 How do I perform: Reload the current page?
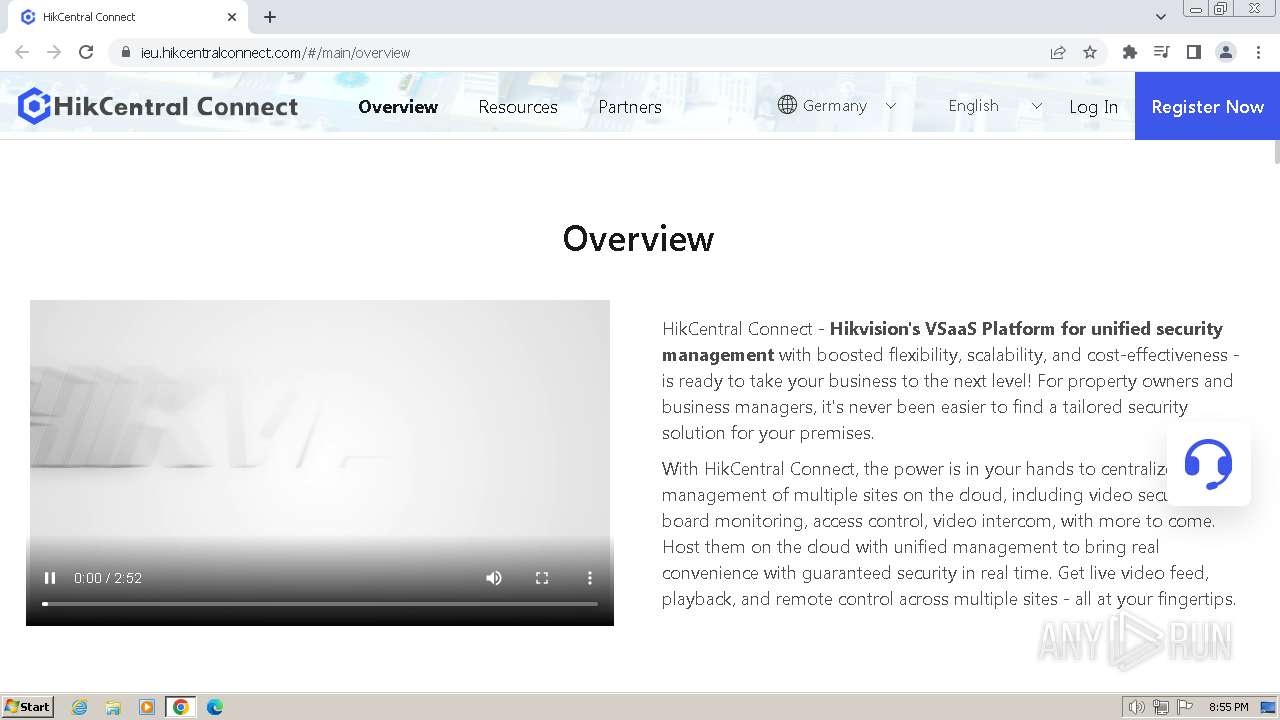[86, 52]
